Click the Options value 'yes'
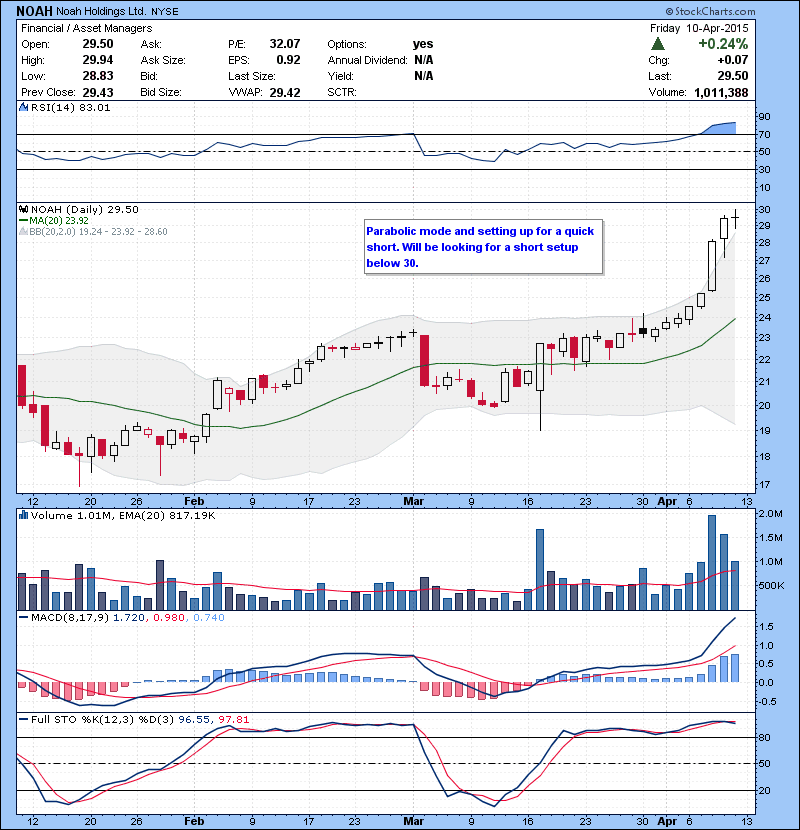 click(423, 44)
